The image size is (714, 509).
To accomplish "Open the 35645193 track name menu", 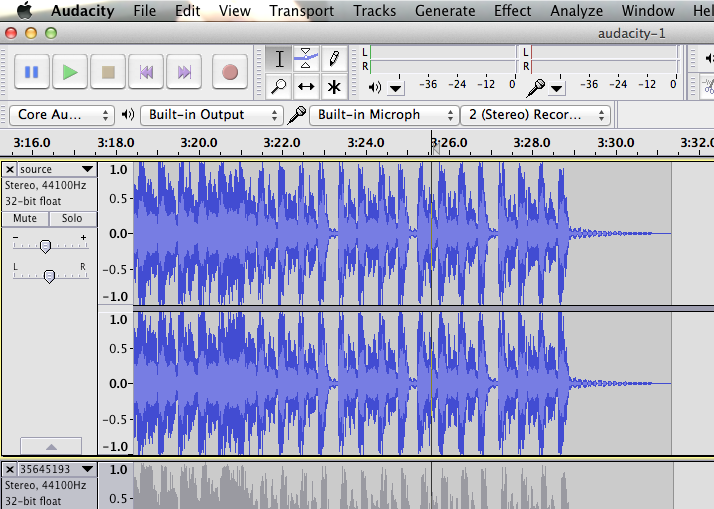I will coord(57,469).
